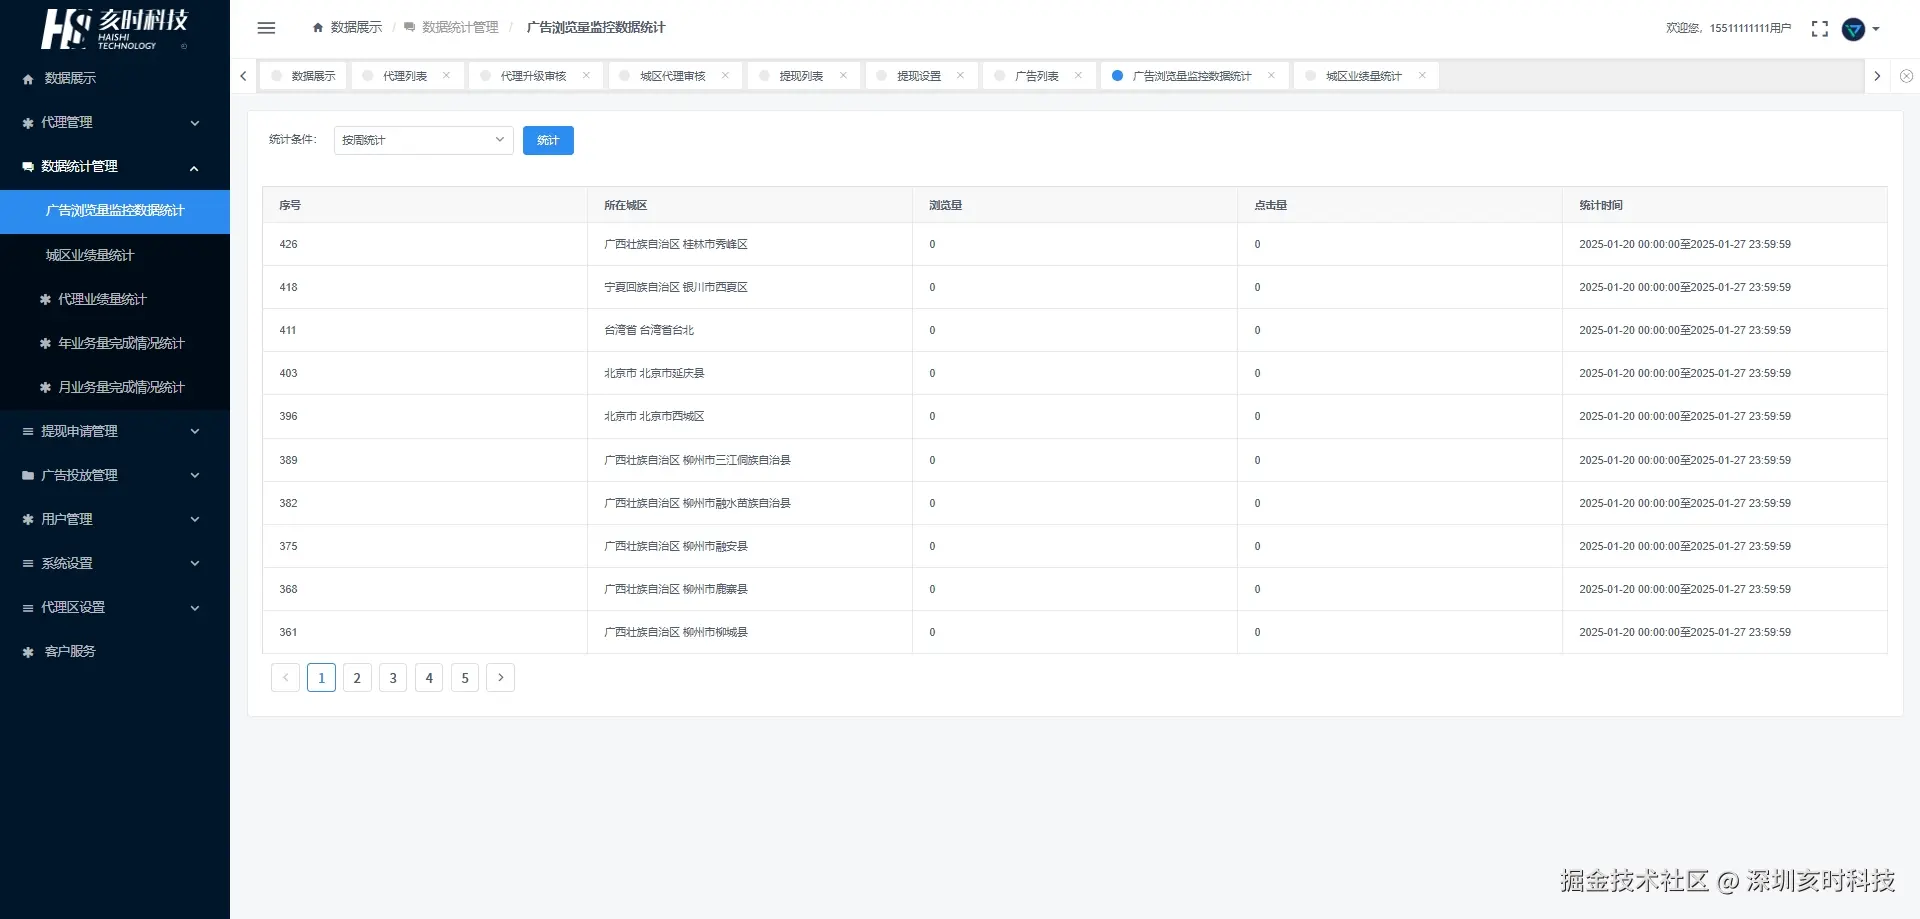Viewport: 1920px width, 919px height.
Task: Open the 按周统计 condition dropdown
Action: coord(423,140)
